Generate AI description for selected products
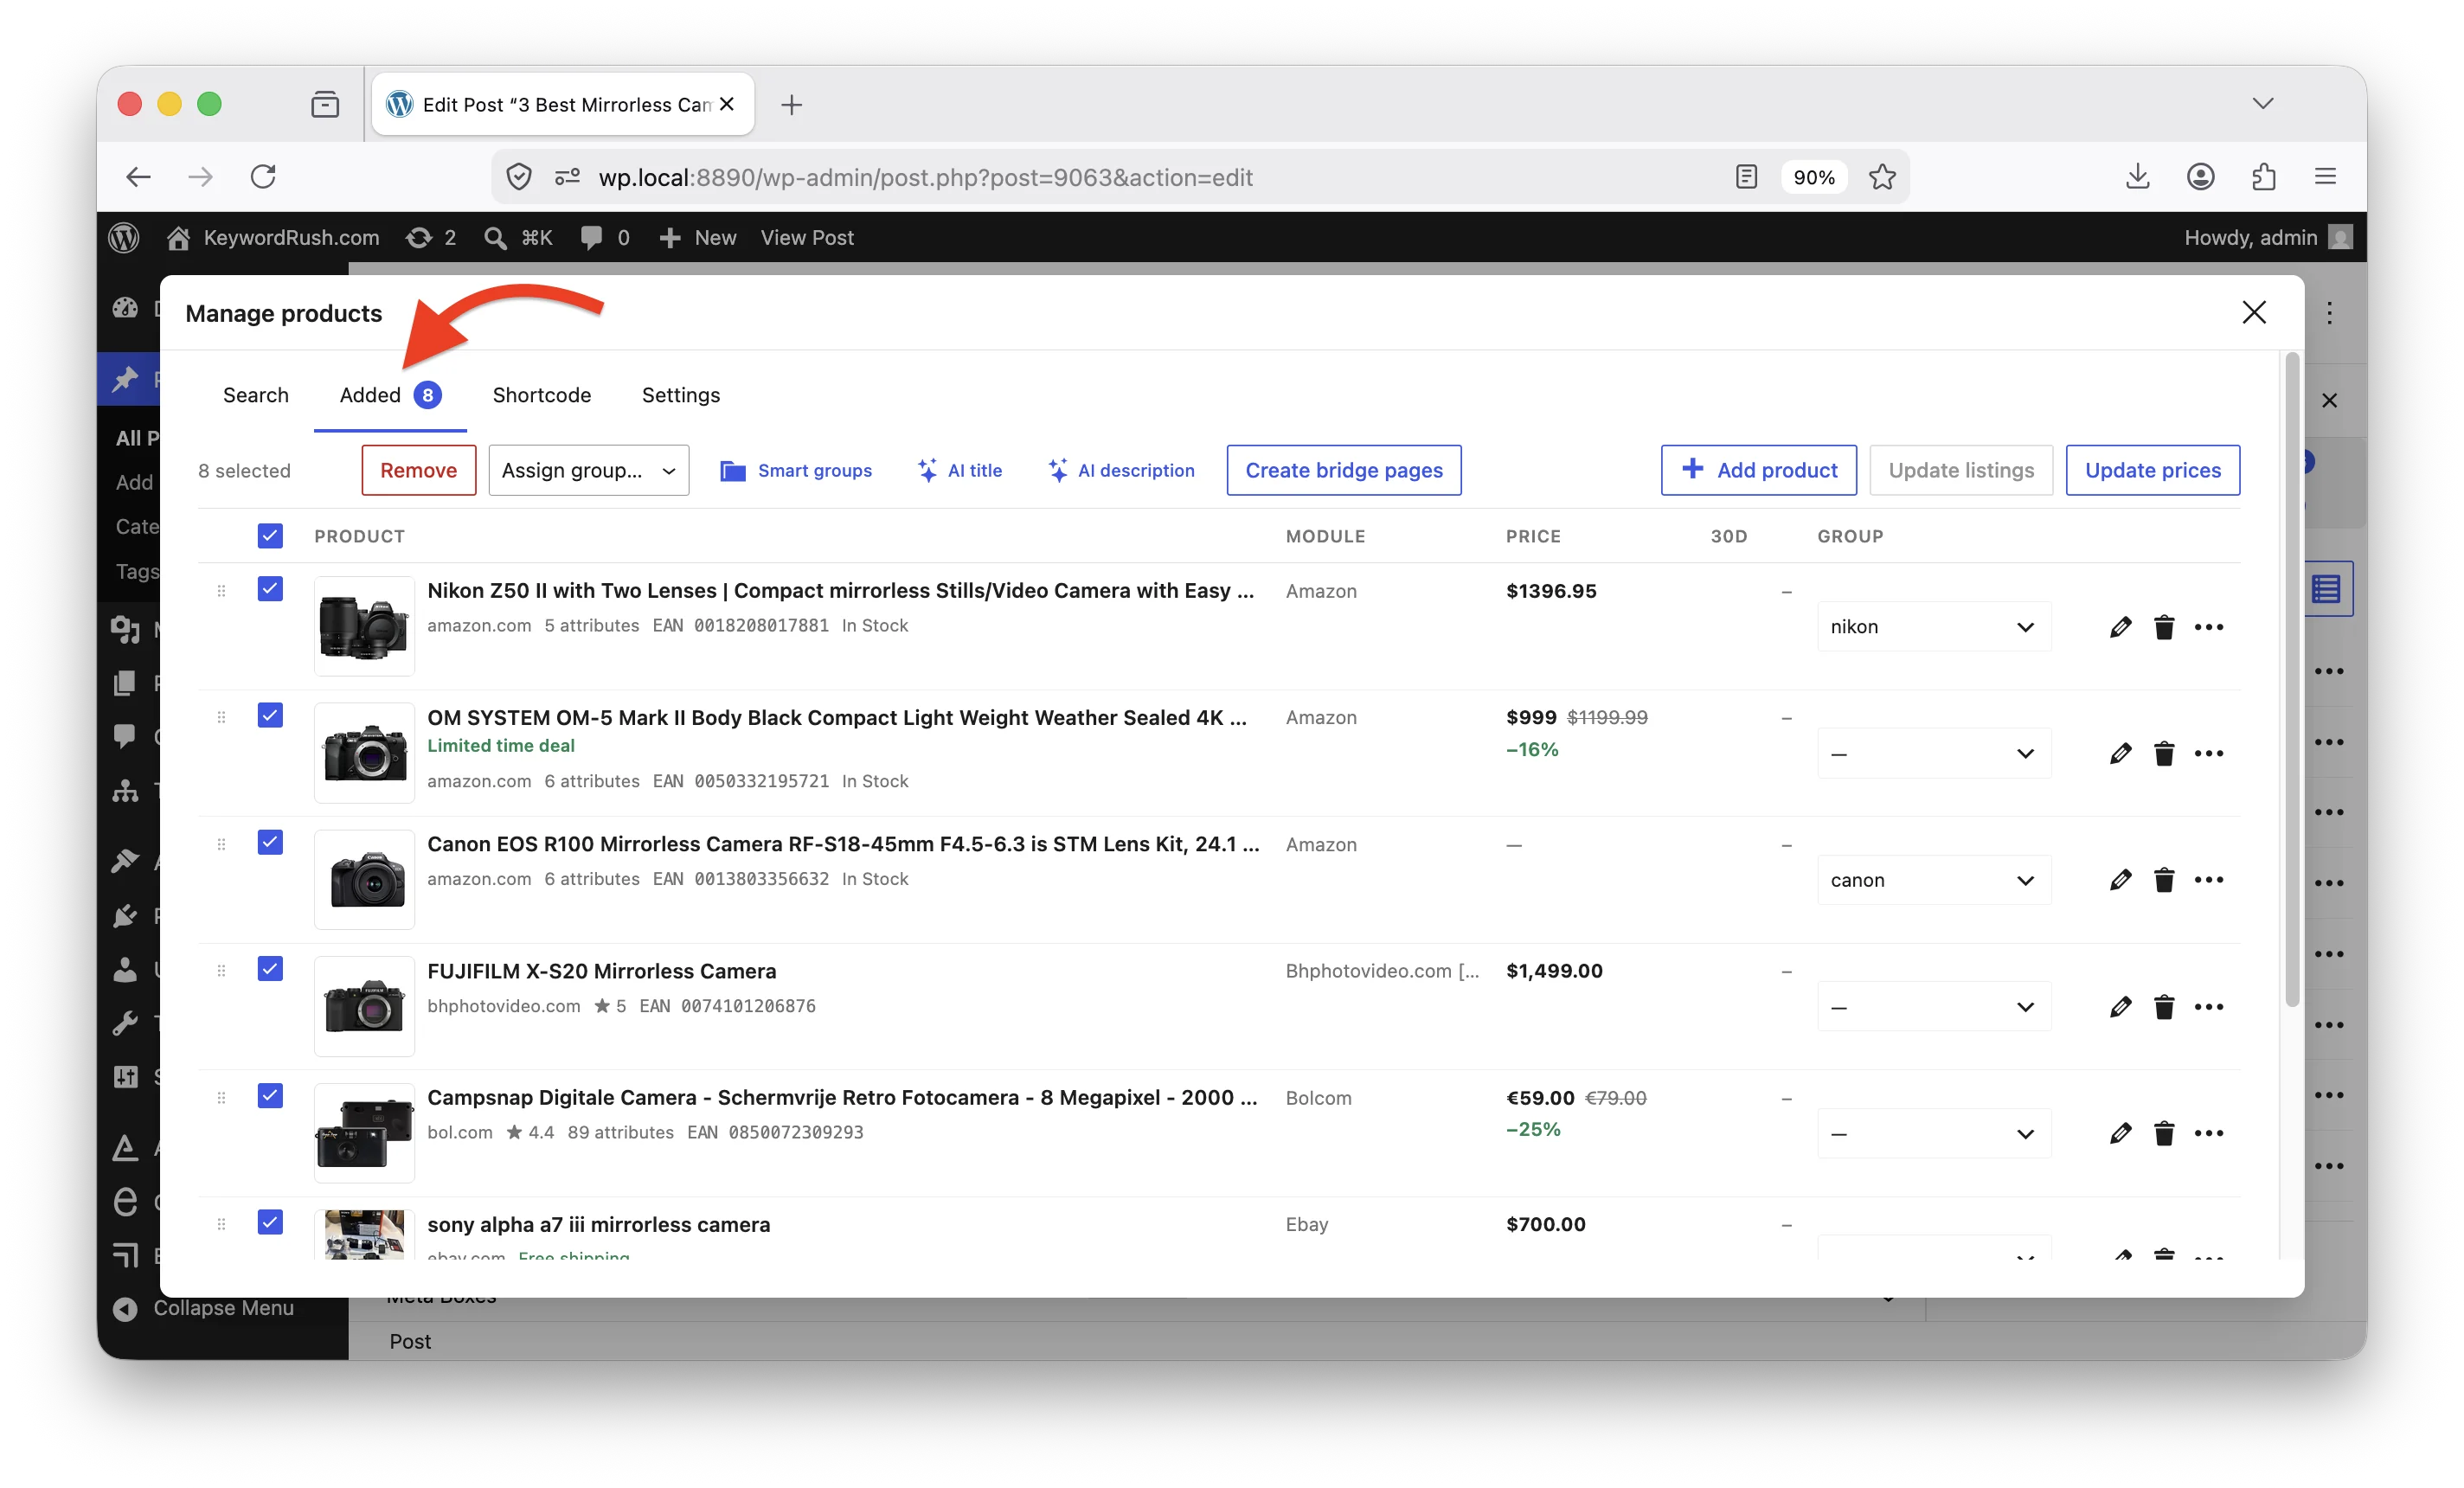Screen dimensions: 2464x1488 click(1121, 470)
